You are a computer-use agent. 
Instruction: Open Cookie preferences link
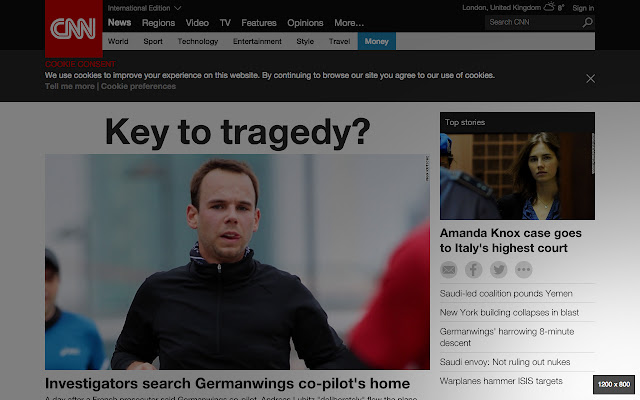(138, 86)
